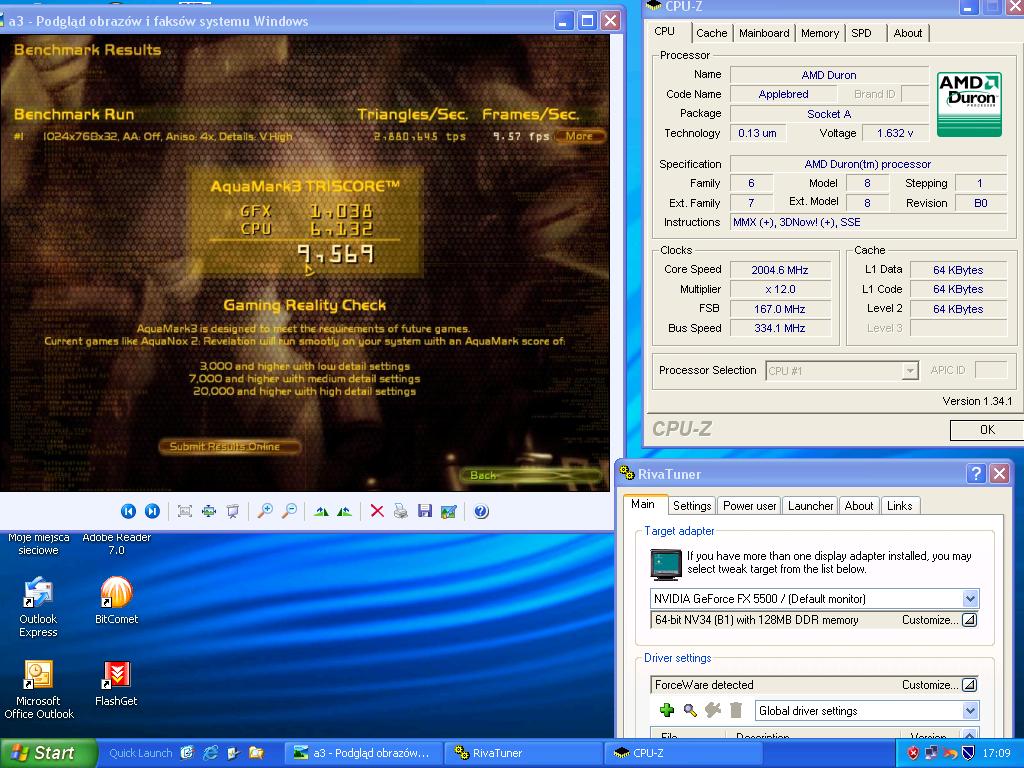The height and width of the screenshot is (768, 1024).
Task: Click the RivaTuner help question mark button
Action: [976, 473]
